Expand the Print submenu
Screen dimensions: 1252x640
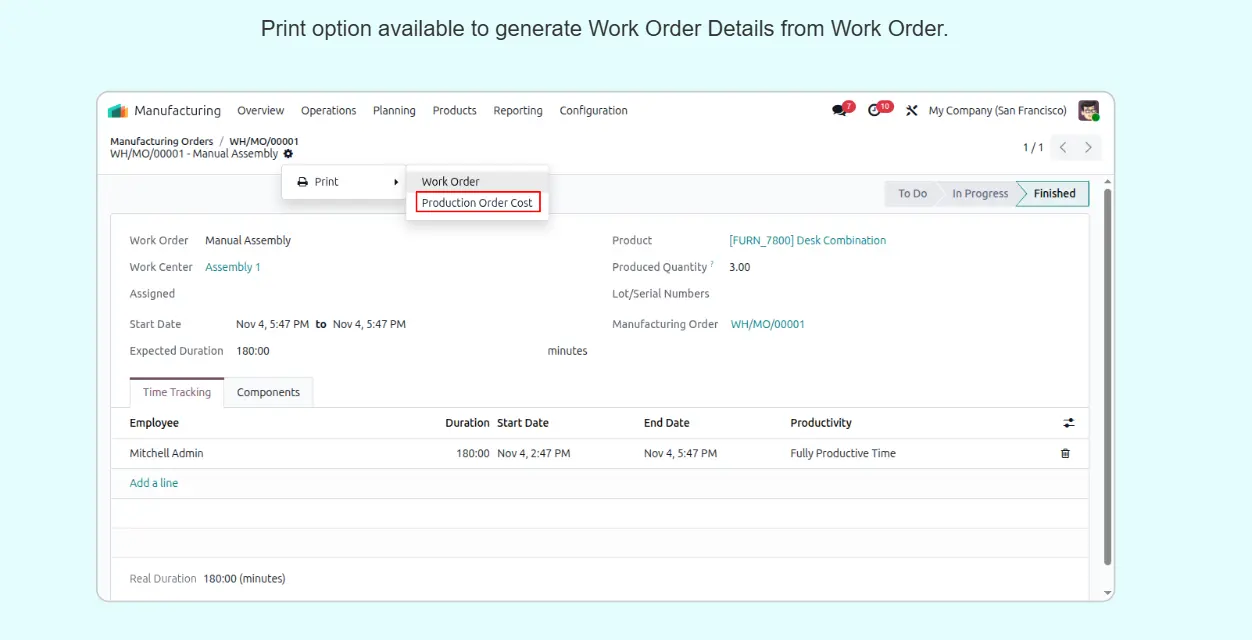tap(343, 182)
